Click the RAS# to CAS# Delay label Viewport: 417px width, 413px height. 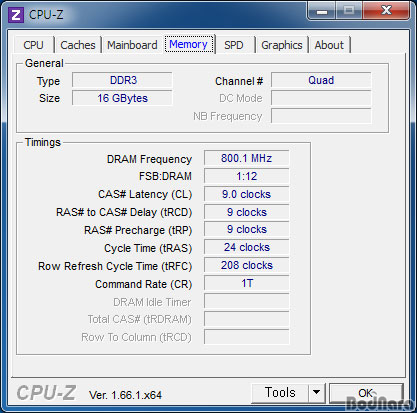coord(124,212)
